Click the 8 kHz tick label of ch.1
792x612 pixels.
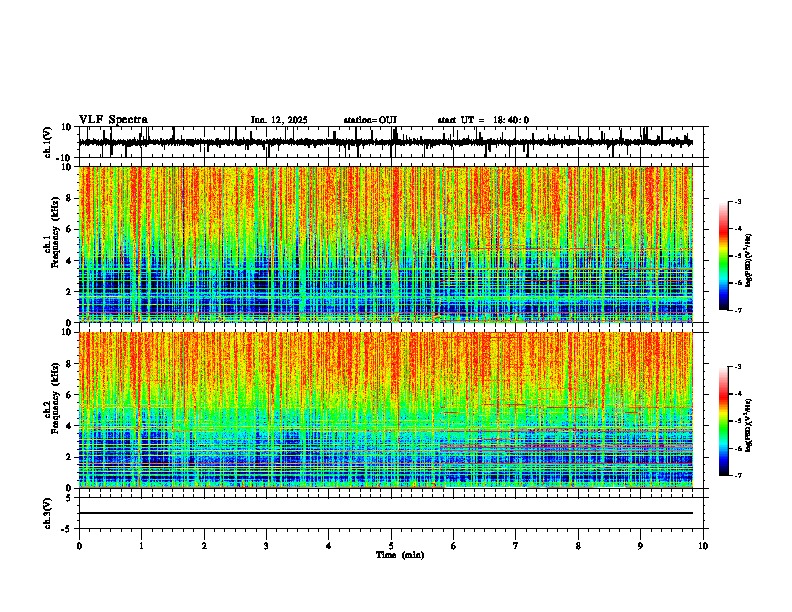[x=69, y=198]
